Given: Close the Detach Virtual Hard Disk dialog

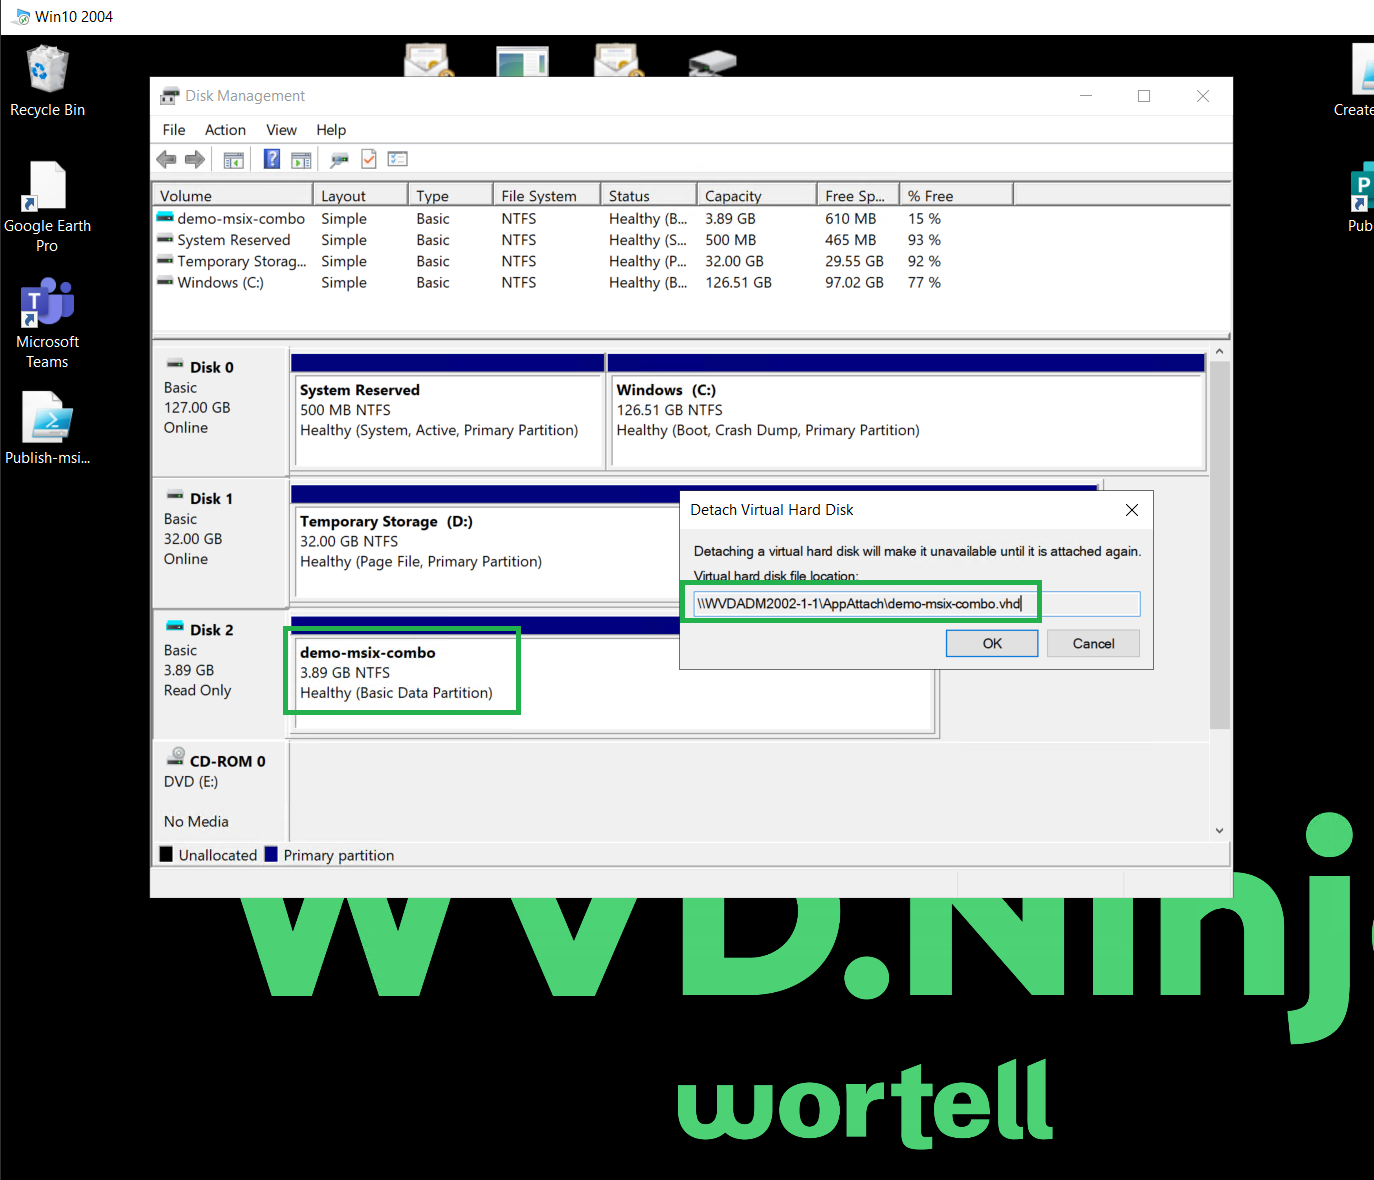Looking at the screenshot, I should (1132, 510).
